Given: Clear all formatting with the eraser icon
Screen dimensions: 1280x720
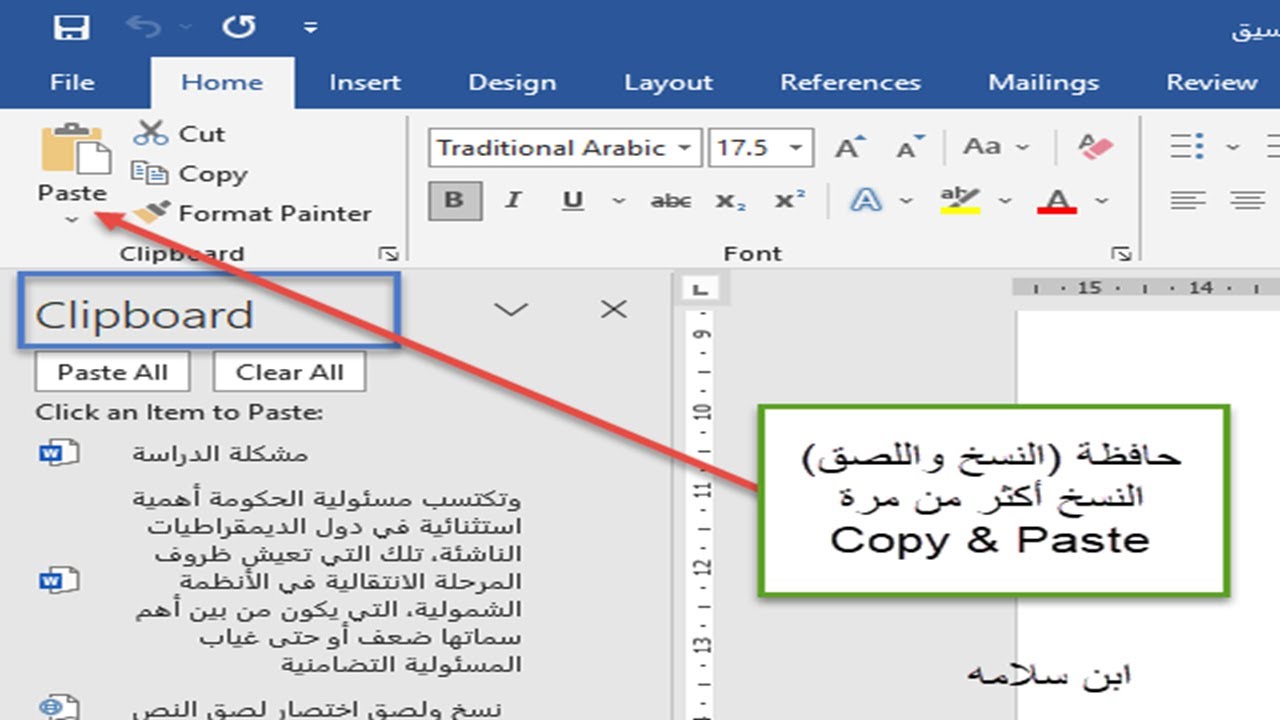Looking at the screenshot, I should (x=1096, y=148).
